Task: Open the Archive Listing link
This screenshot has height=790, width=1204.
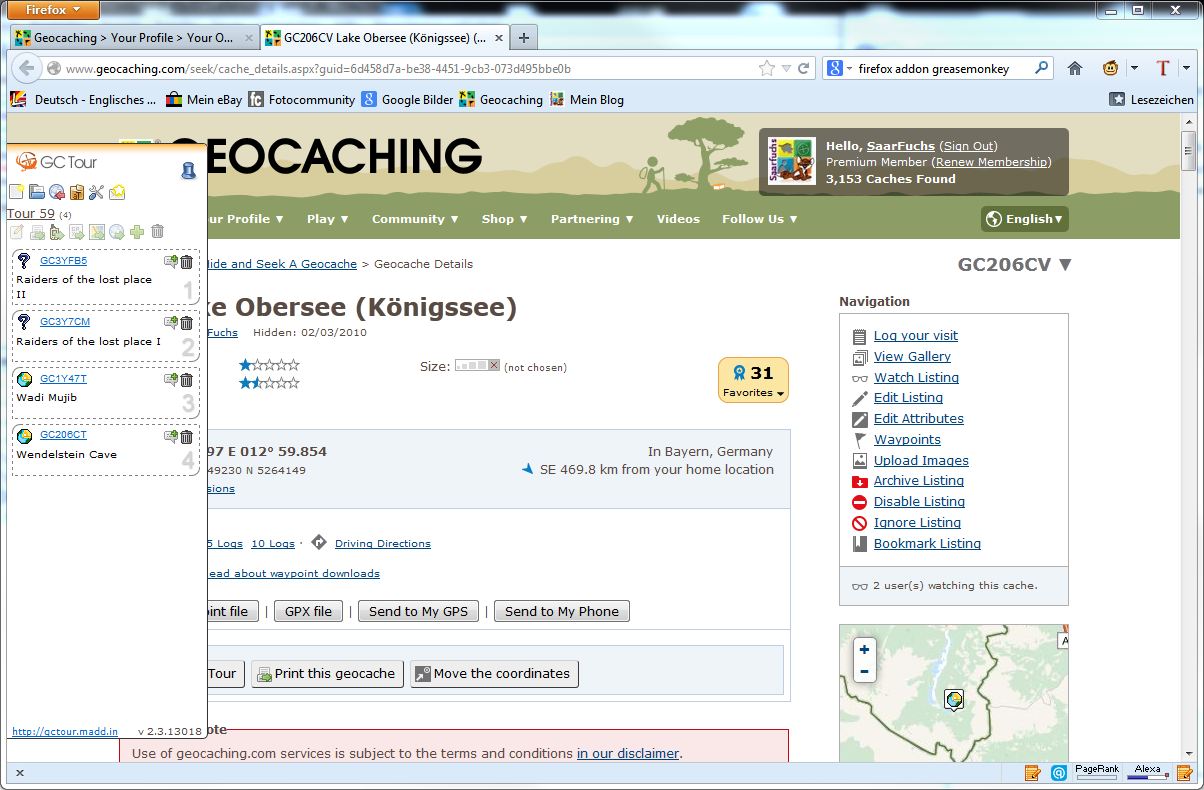Action: [919, 481]
